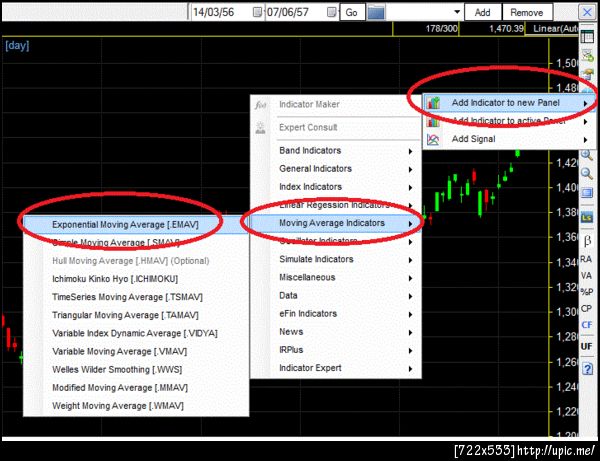The width and height of the screenshot is (600, 461).
Task: Choose Triangular Moving Average [.TAMAV]
Action: pos(136,315)
